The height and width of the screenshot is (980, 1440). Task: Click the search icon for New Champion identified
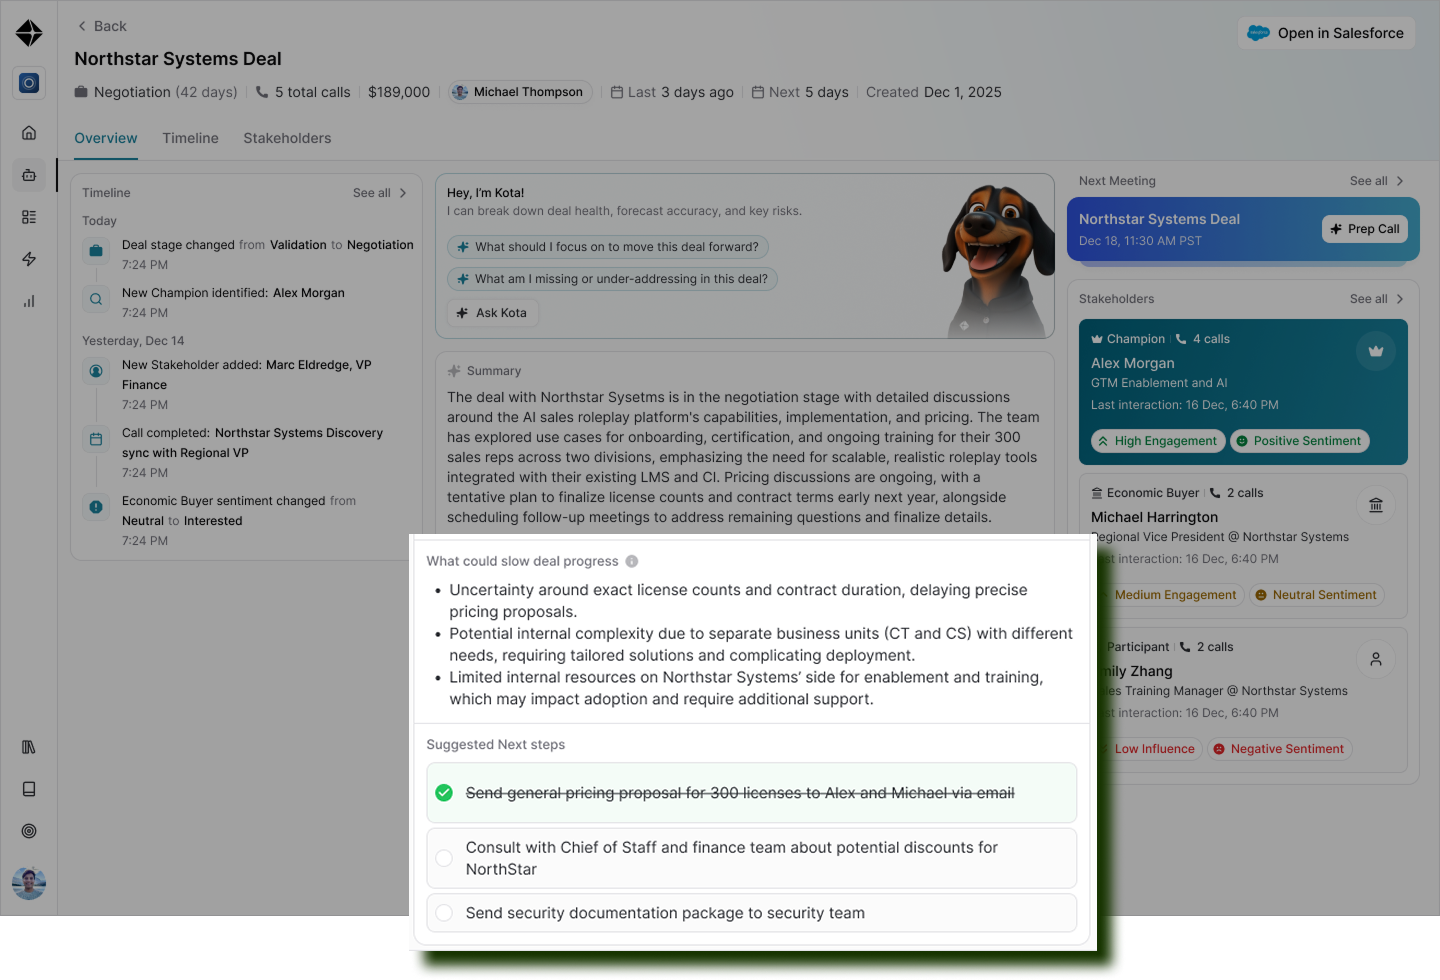click(96, 299)
